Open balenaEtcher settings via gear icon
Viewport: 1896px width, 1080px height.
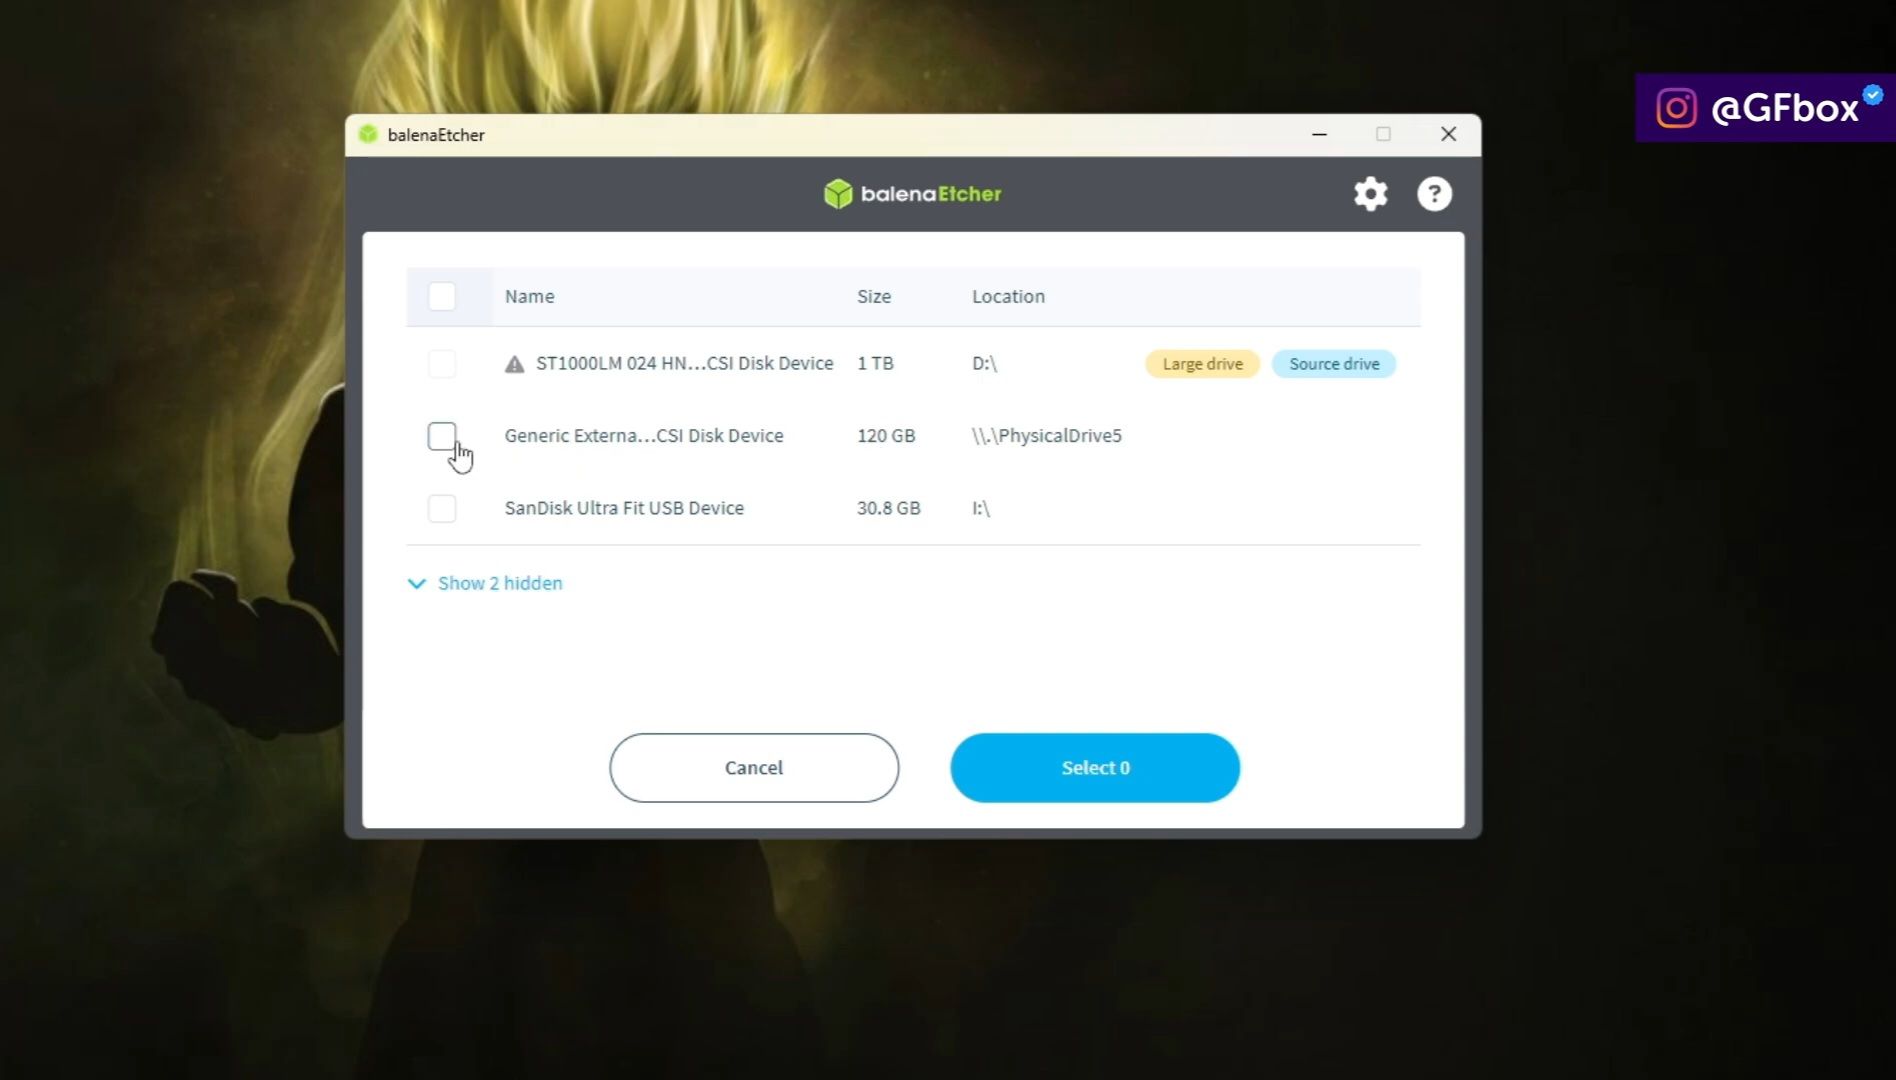[1370, 193]
